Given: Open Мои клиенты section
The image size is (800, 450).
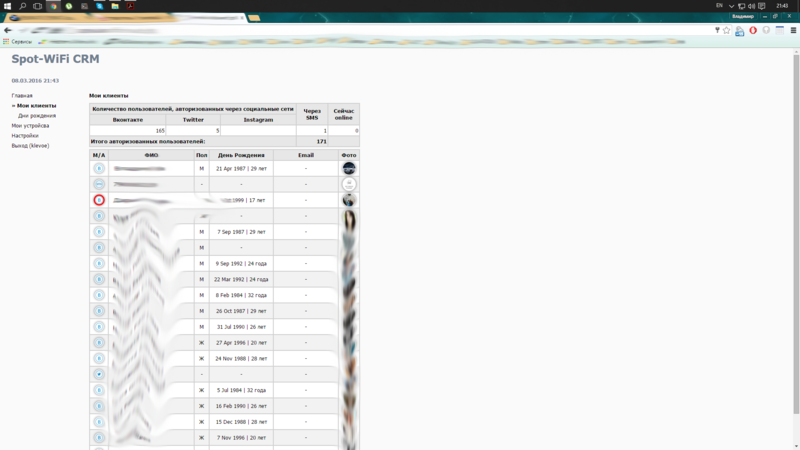Looking at the screenshot, I should pos(36,106).
